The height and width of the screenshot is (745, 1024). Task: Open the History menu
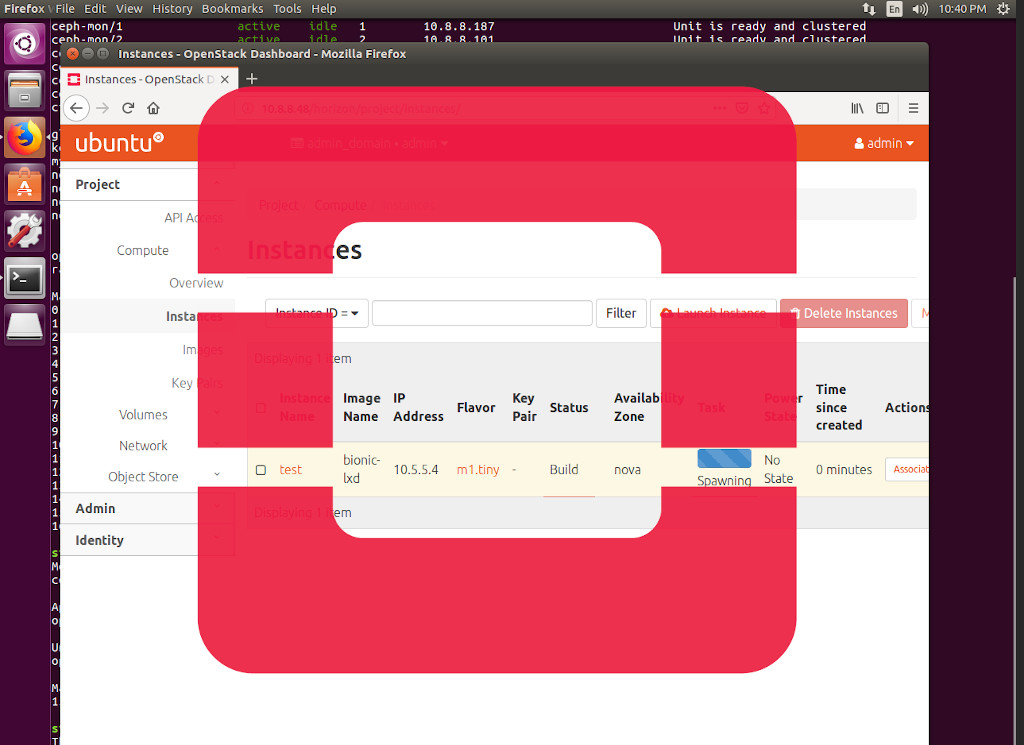tap(172, 8)
